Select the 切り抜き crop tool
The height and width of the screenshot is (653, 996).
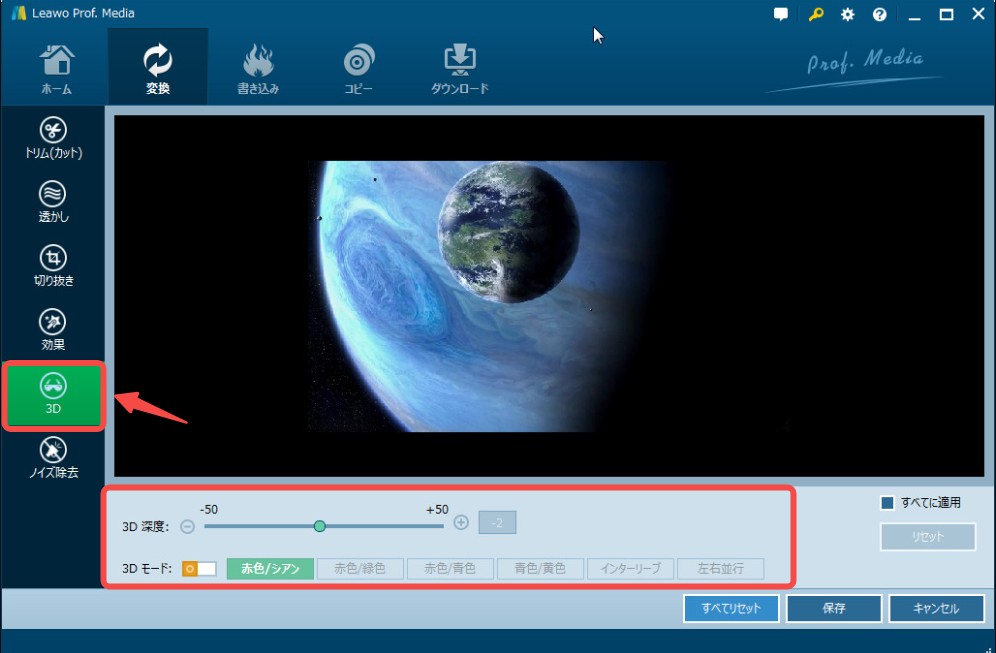tap(53, 266)
